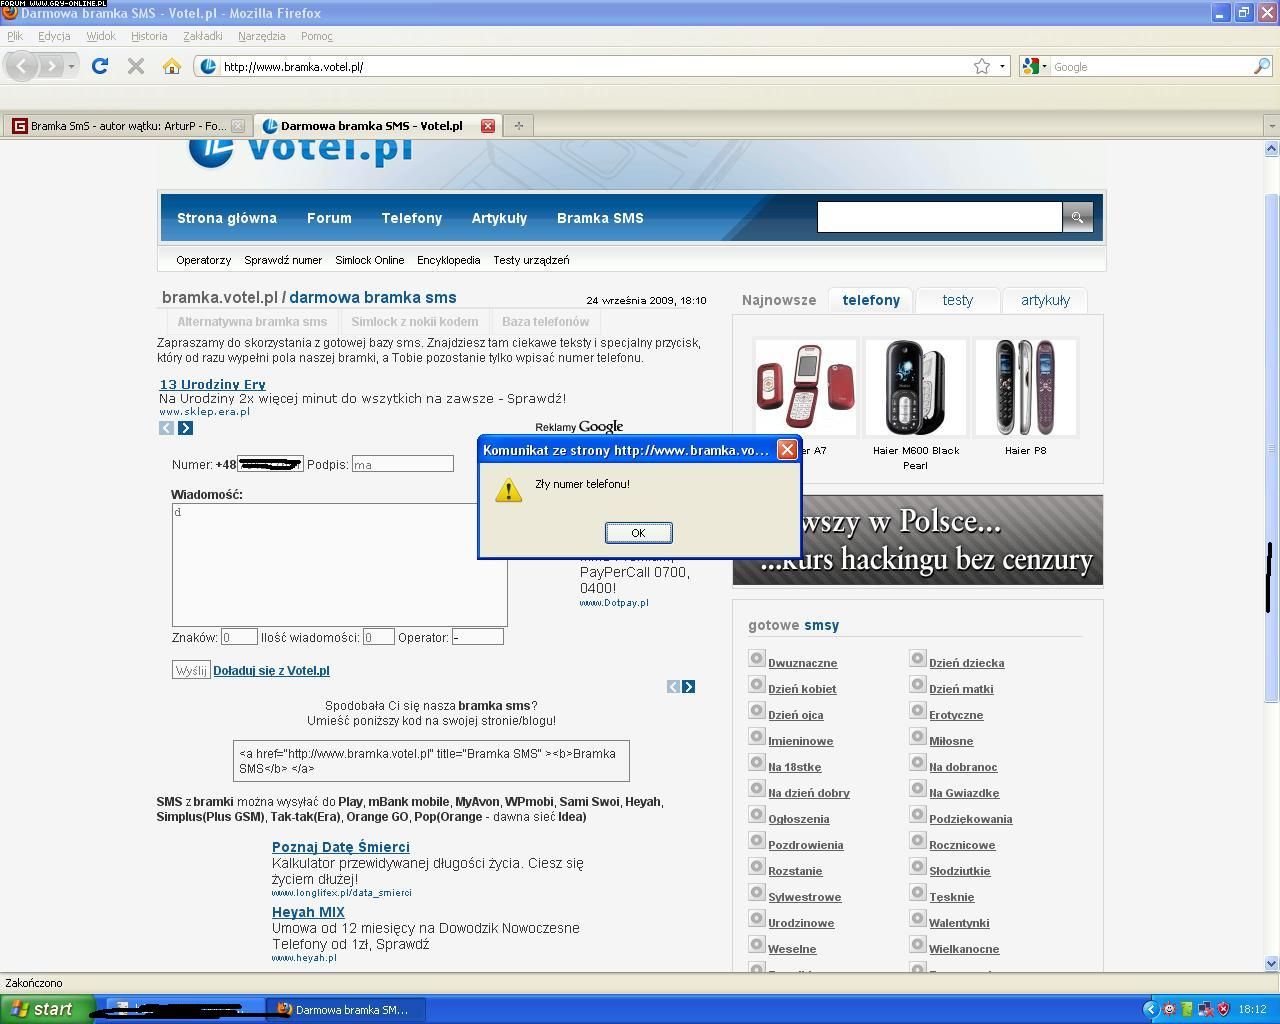Open Forum in the blue navigation bar
This screenshot has height=1024, width=1280.
click(329, 218)
